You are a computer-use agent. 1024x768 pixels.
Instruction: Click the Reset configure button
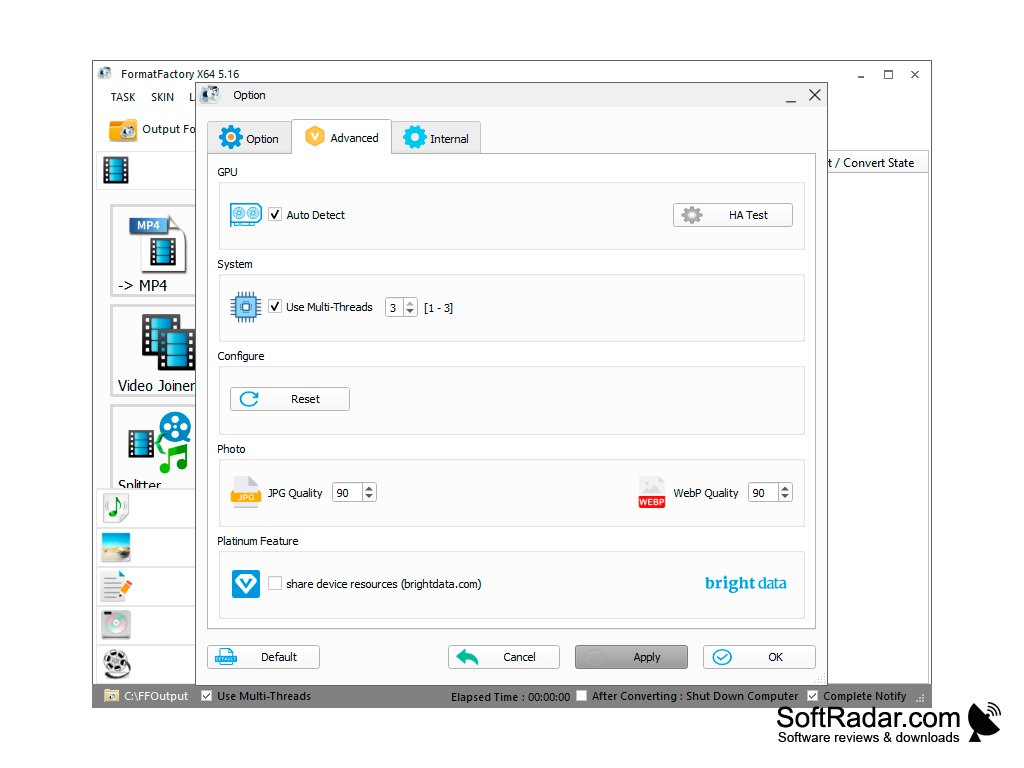pos(290,399)
